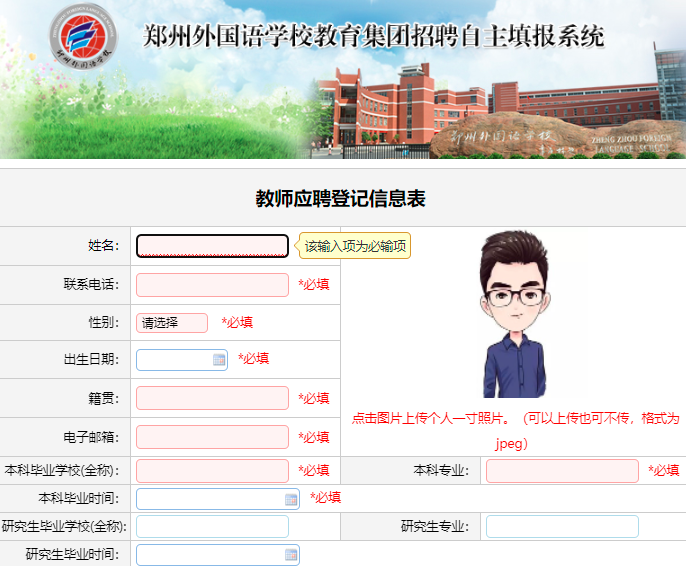This screenshot has width=686, height=566.
Task: Click the 籍贯 input field
Action: tap(212, 398)
